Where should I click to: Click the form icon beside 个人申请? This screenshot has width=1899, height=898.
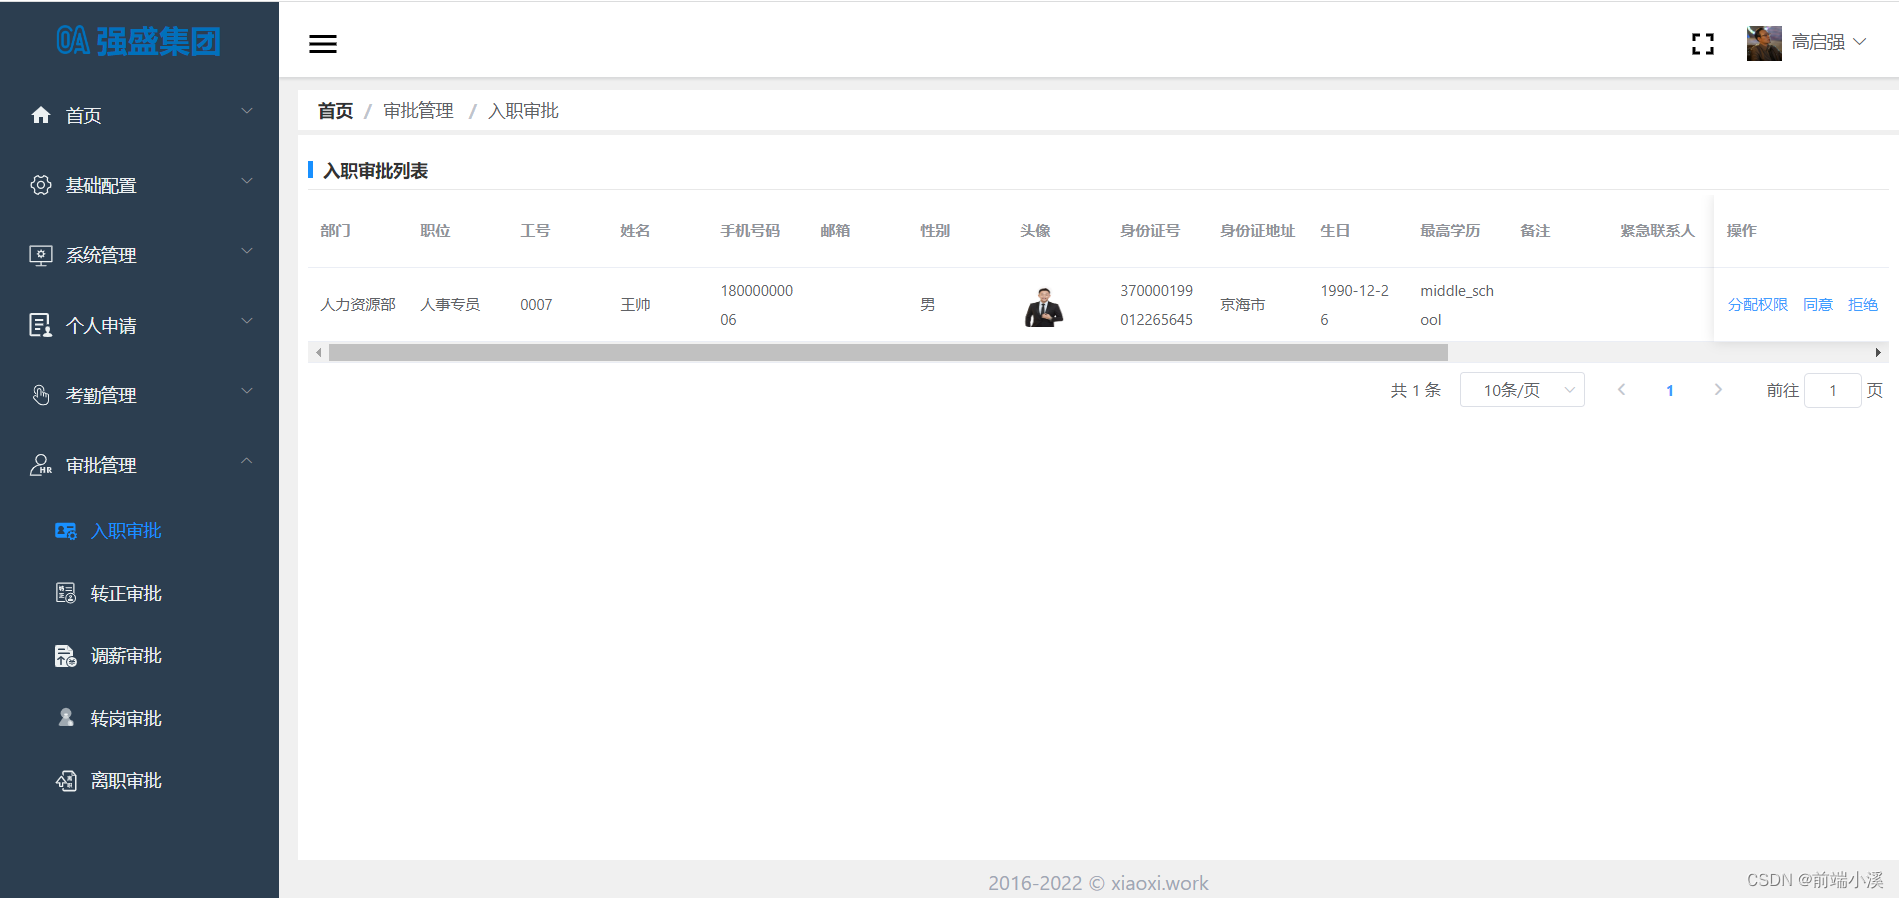(41, 325)
